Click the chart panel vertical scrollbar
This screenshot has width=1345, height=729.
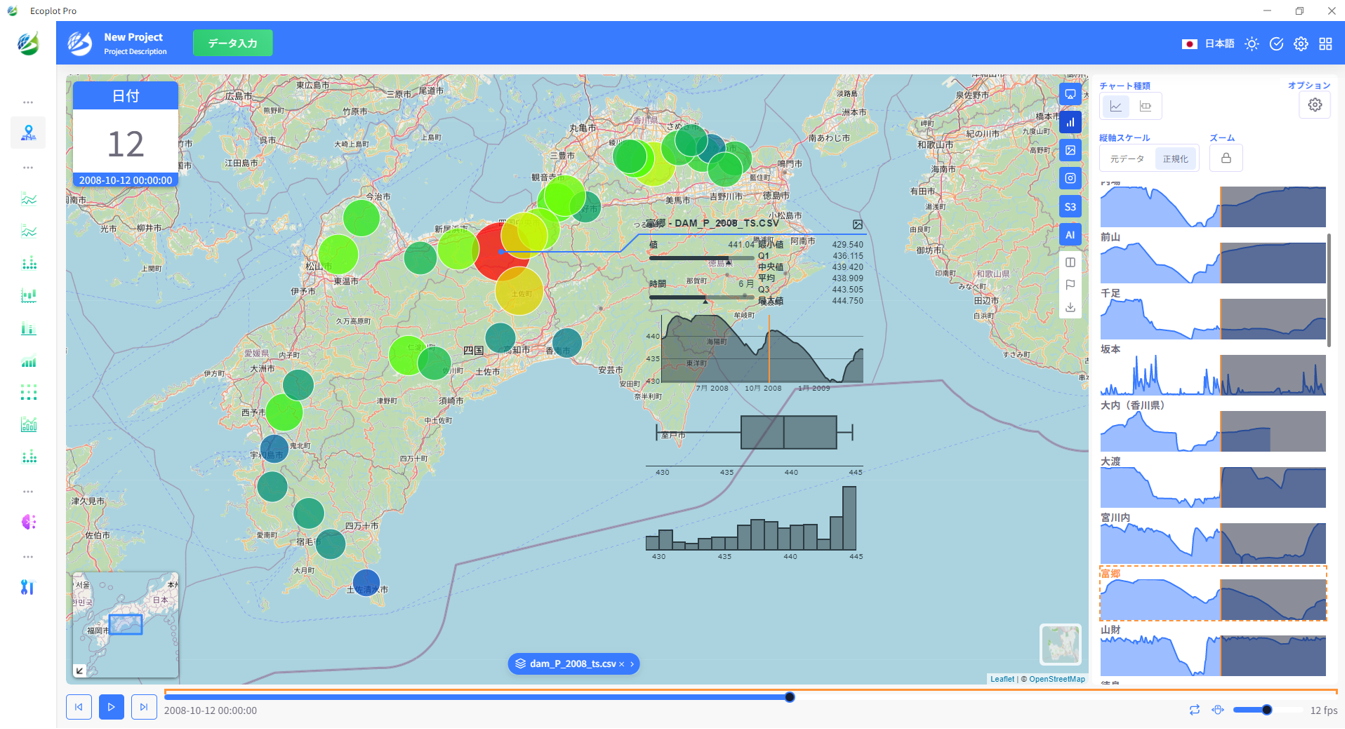click(x=1329, y=290)
